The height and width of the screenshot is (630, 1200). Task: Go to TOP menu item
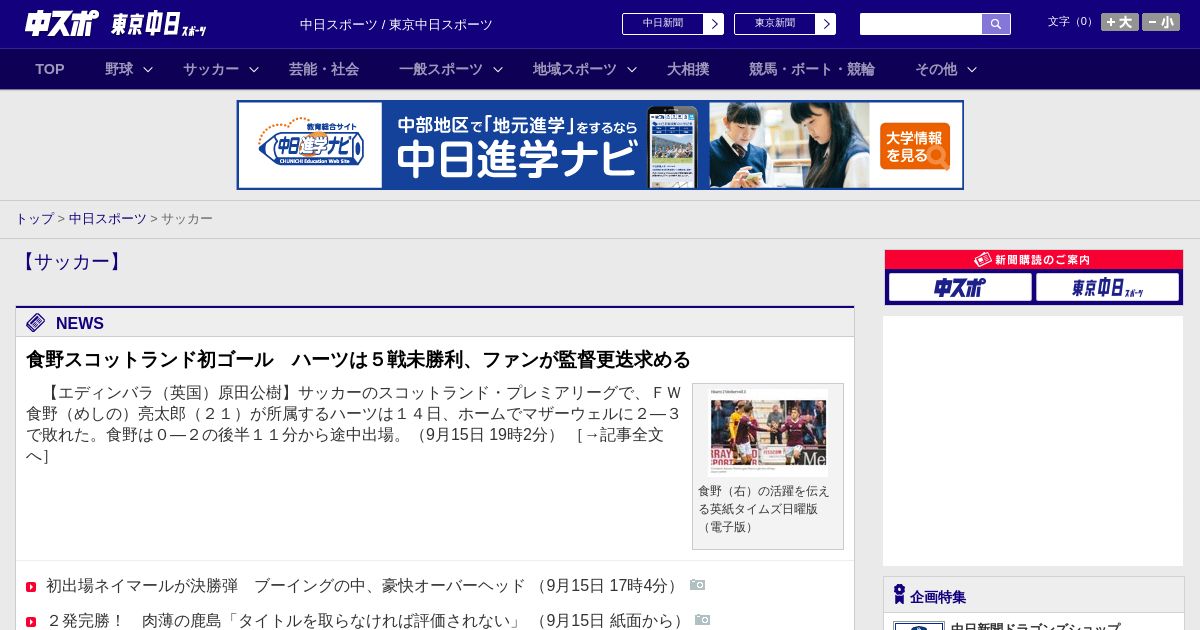[x=50, y=69]
